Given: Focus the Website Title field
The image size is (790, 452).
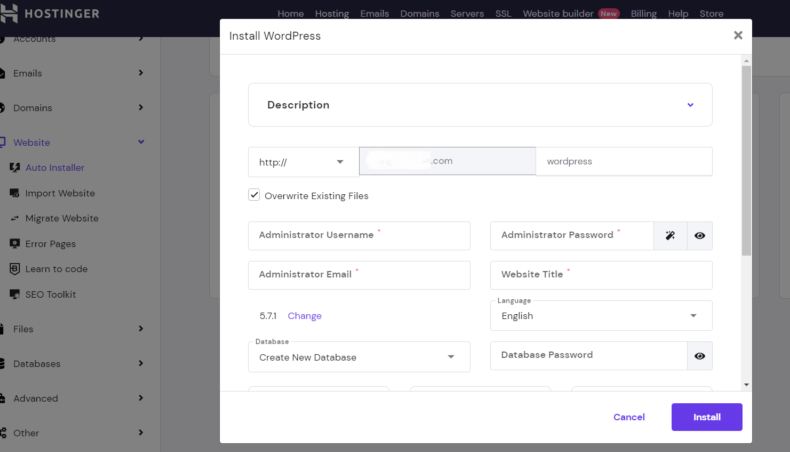Looking at the screenshot, I should (x=601, y=275).
